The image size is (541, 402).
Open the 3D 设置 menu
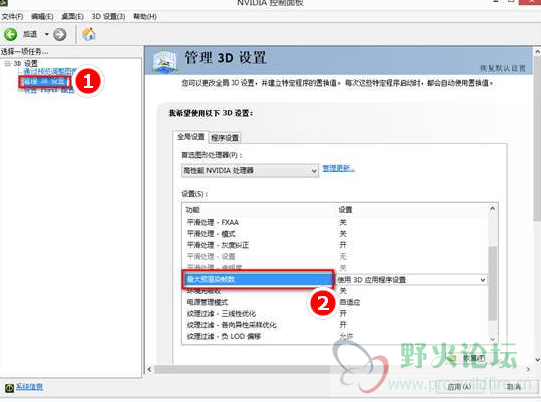click(x=108, y=16)
